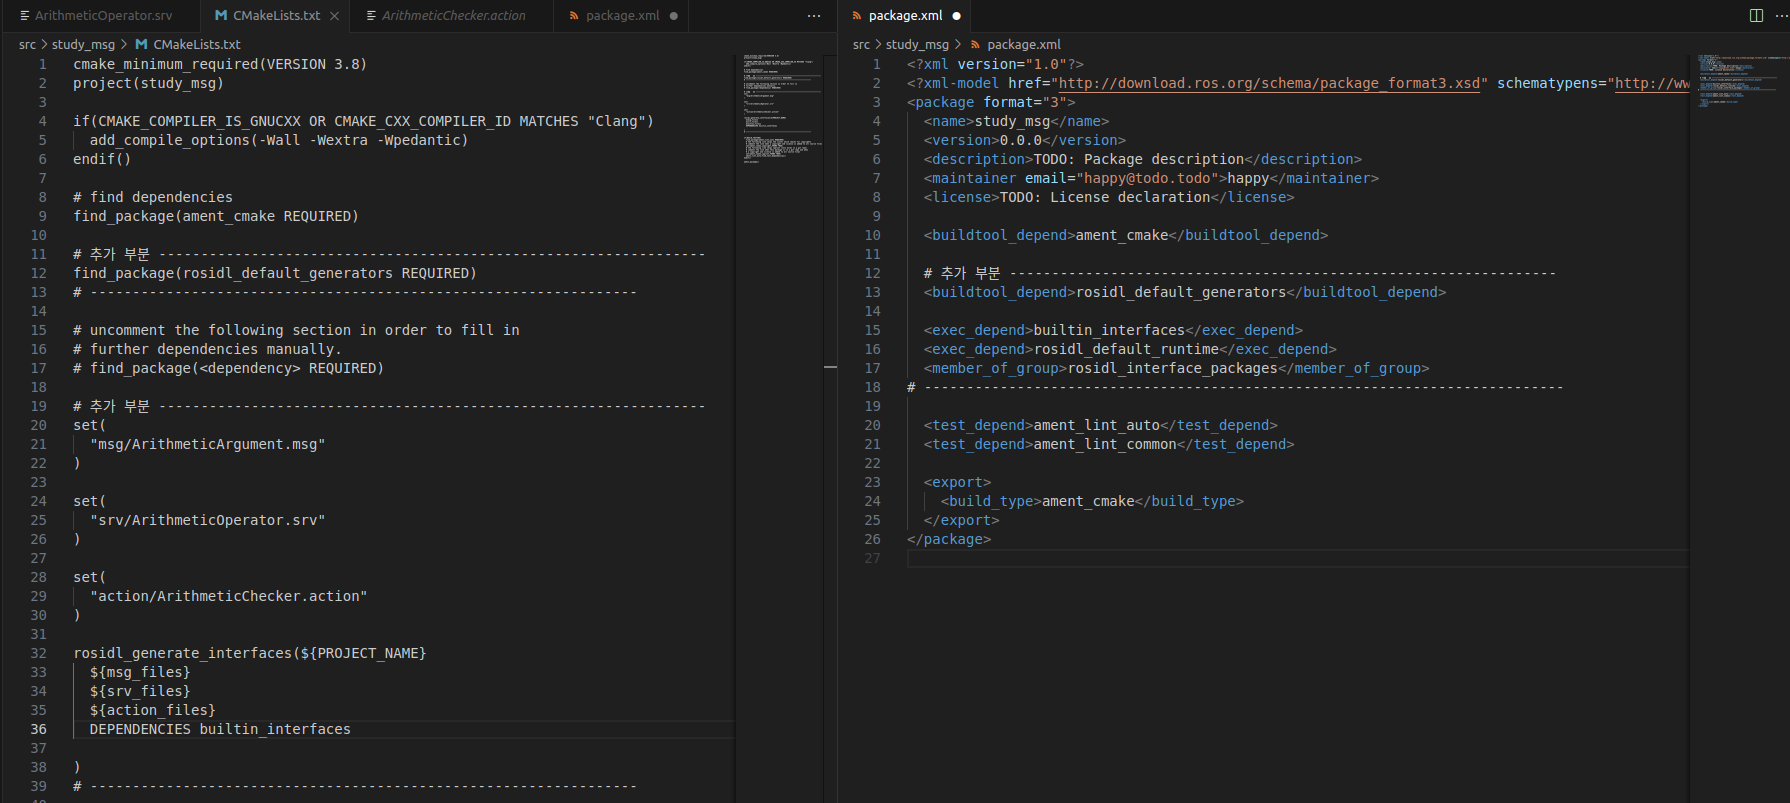Click 'rosidl_generate_interfaces(${PROJECT_NAME}' line
The image size is (1790, 803).
250,654
